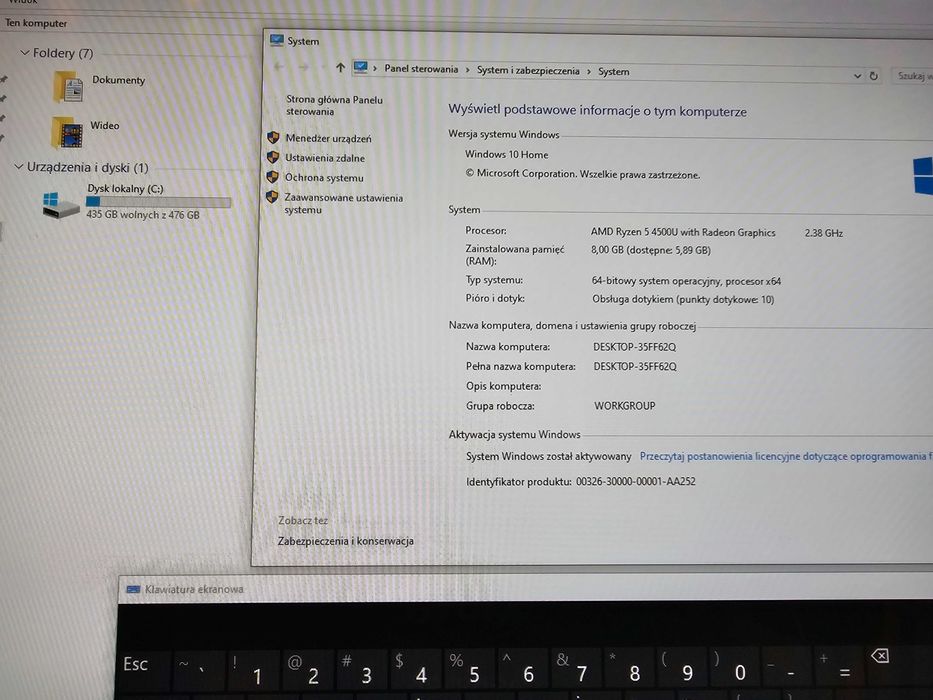Click the Windows logo in System window
The image size is (933, 700).
point(923,175)
